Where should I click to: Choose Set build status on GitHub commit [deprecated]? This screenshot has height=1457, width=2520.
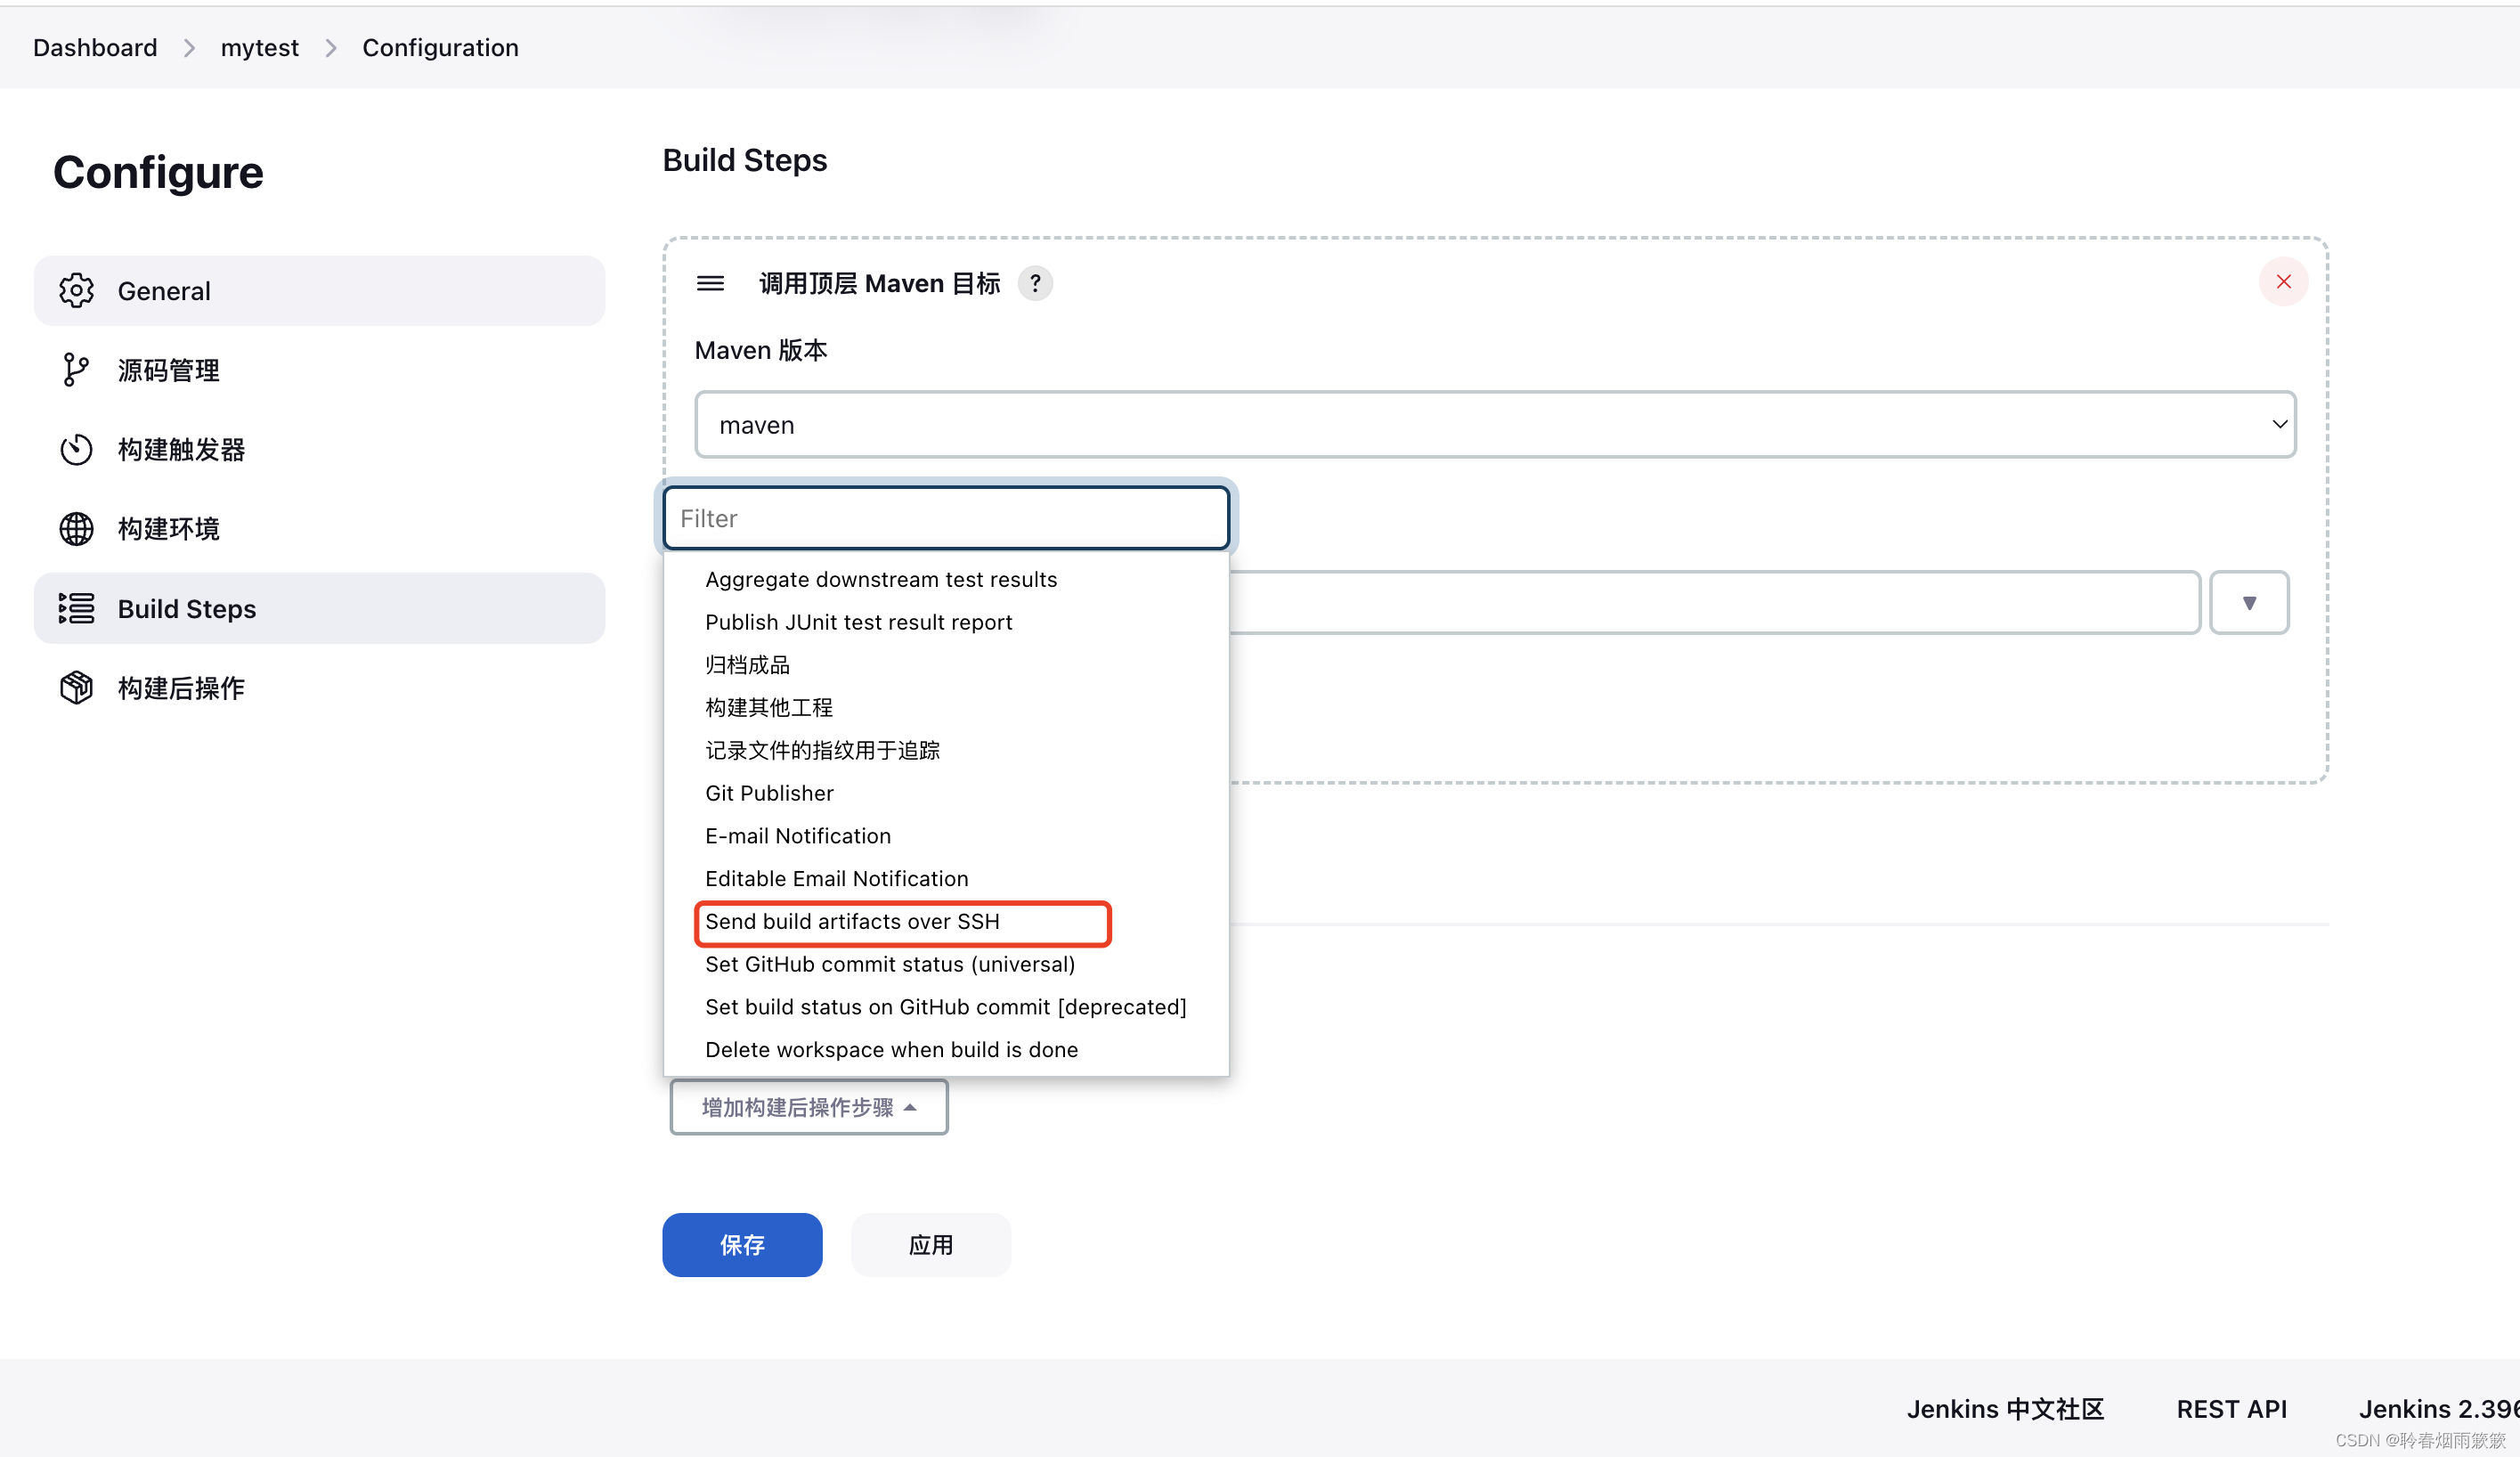(946, 1007)
